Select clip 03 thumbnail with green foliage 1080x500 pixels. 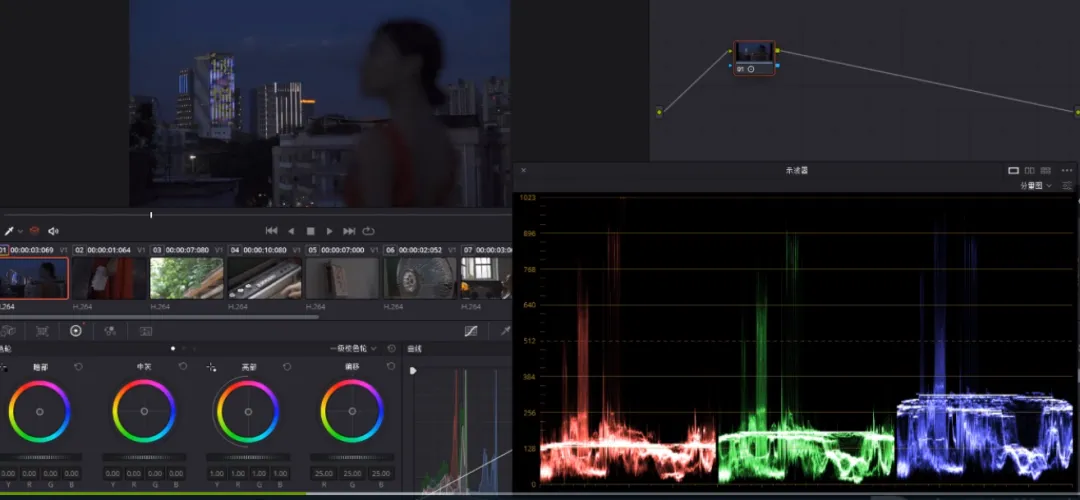(186, 278)
